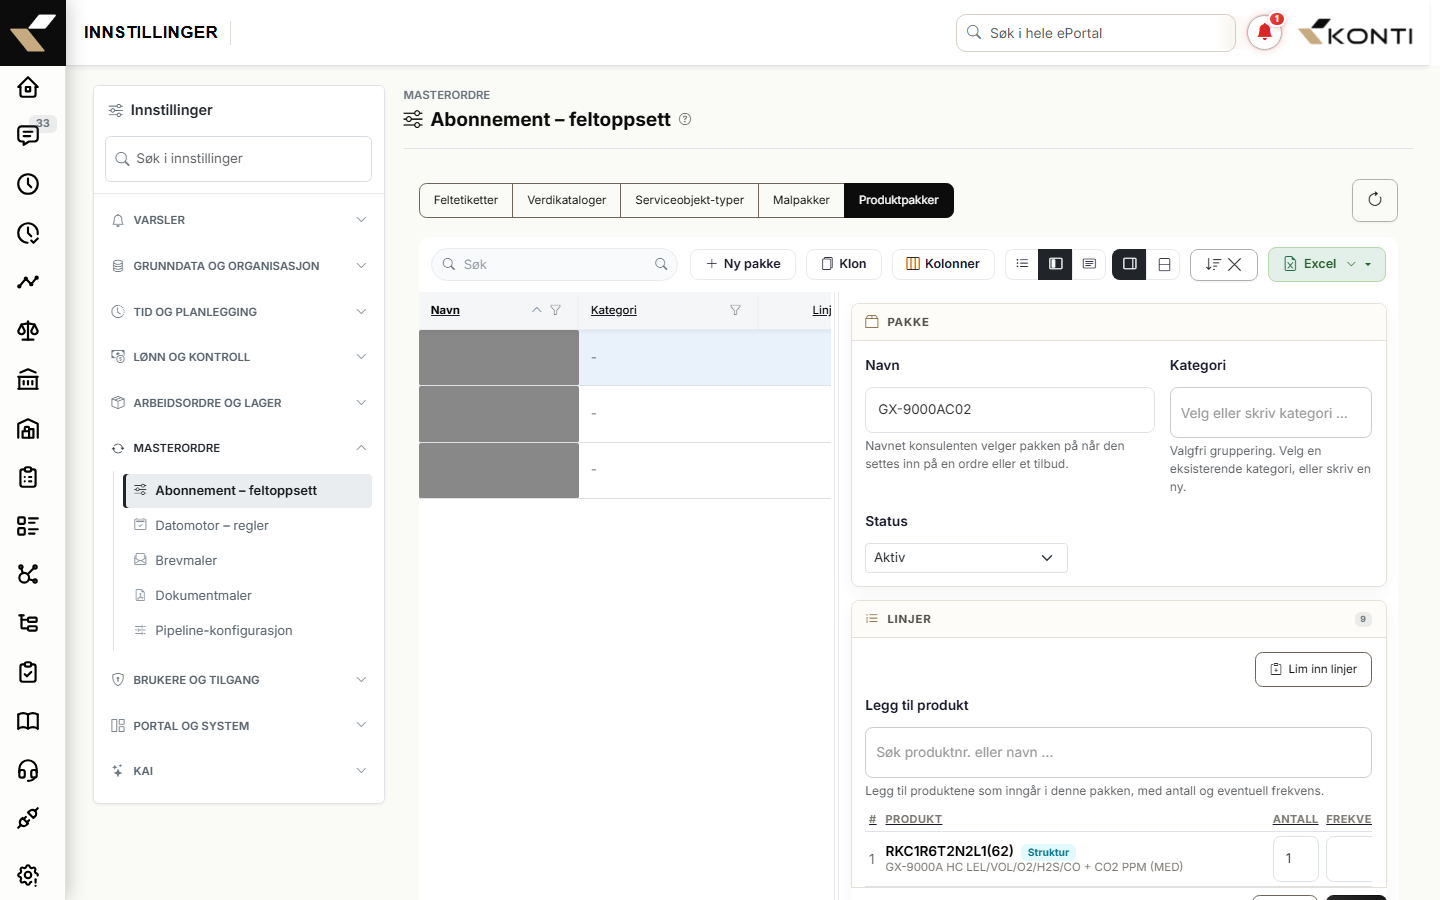The image size is (1440, 900).
Task: Expand PORTAL OG SYSTEM section
Action: point(239,726)
